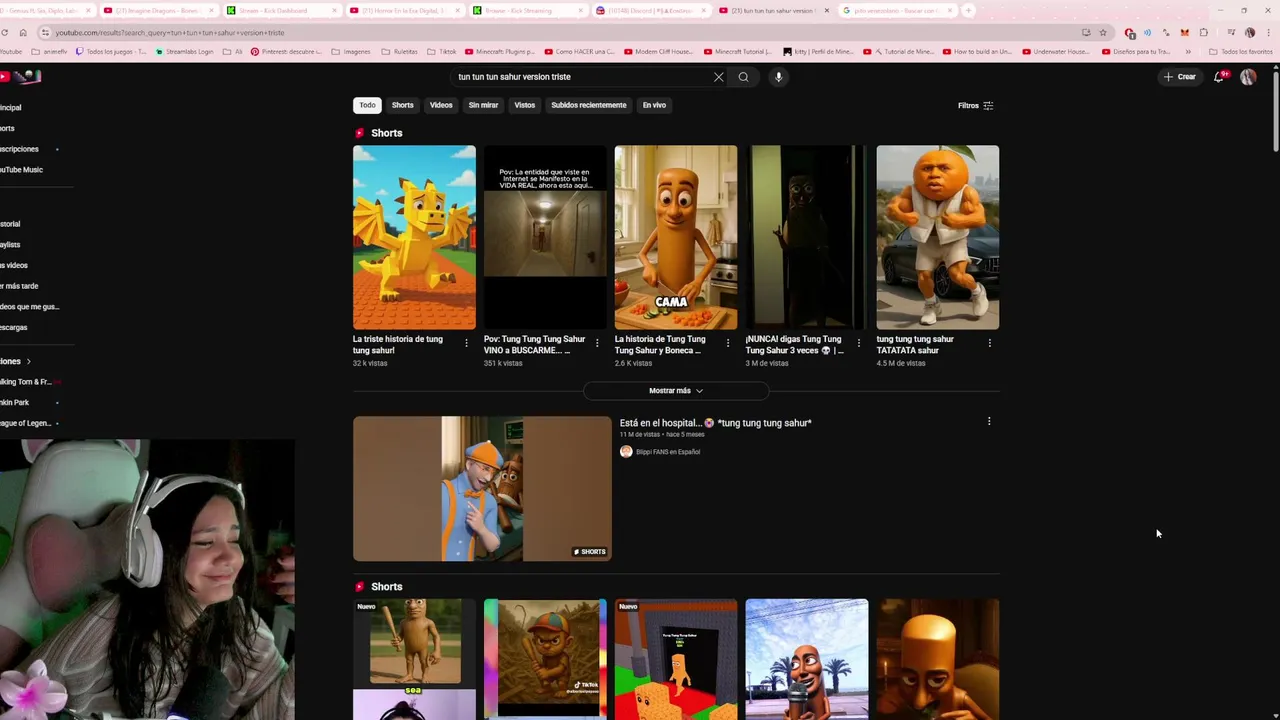This screenshot has width=1280, height=720.
Task: Open the notifications bell
Action: point(1219,77)
